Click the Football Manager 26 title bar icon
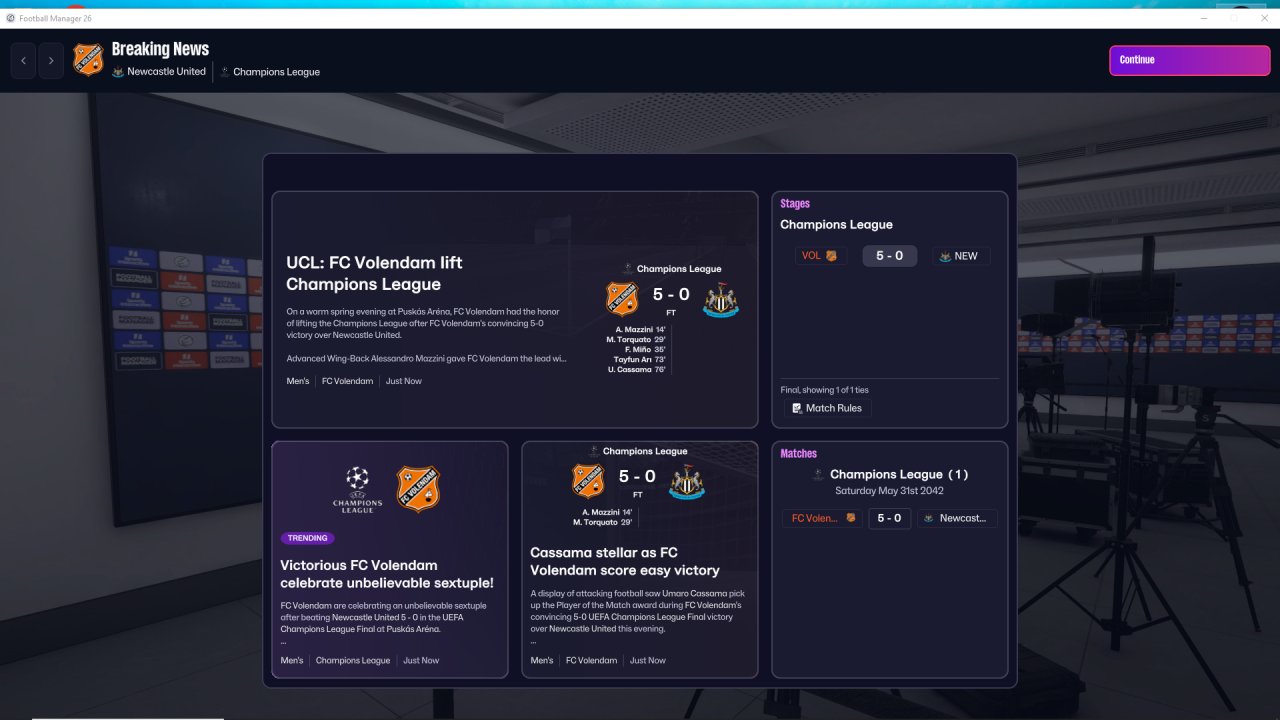This screenshot has height=720, width=1280. (x=10, y=18)
